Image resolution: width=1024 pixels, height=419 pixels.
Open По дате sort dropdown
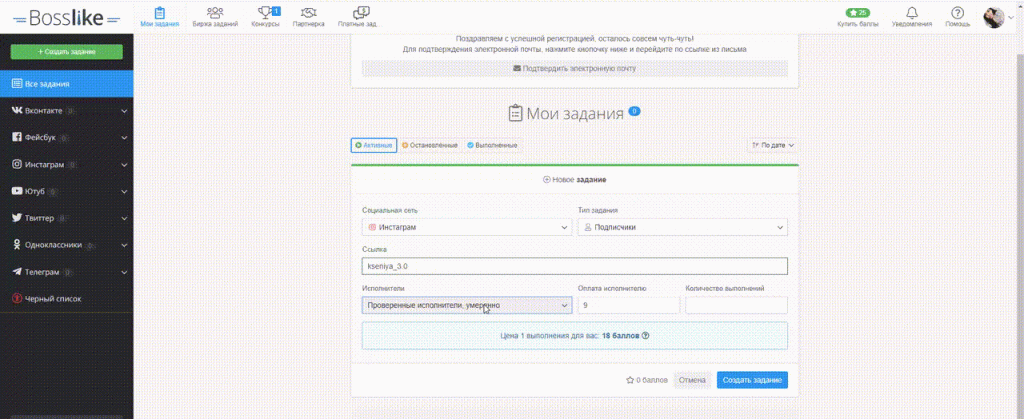point(773,145)
